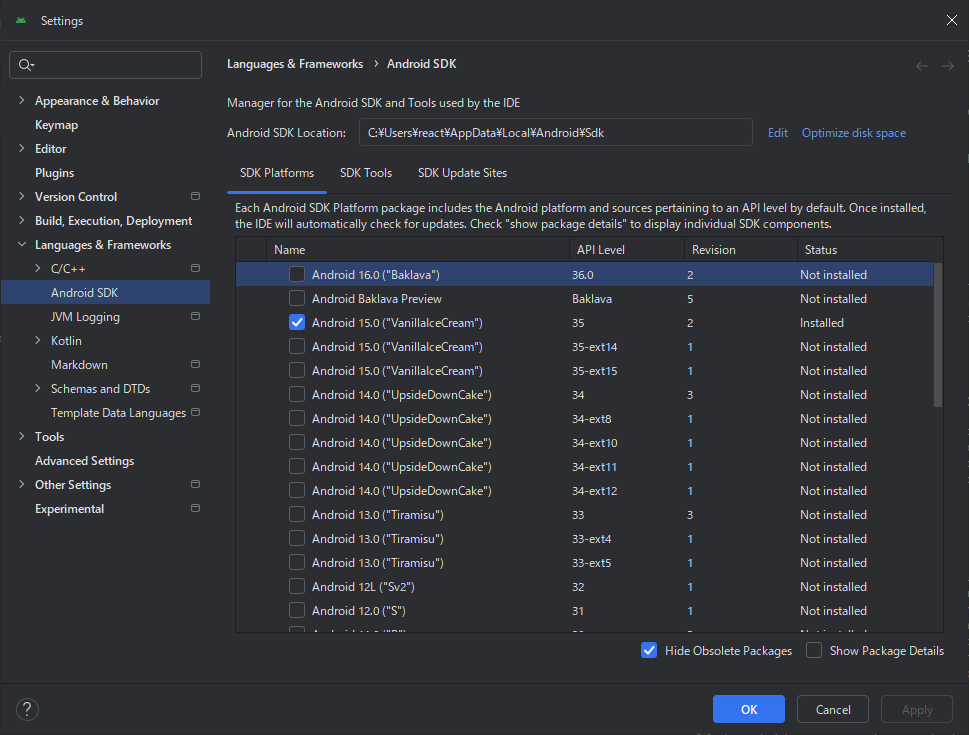Image resolution: width=969 pixels, height=735 pixels.
Task: Click Optimize disk space link
Action: (x=853, y=133)
